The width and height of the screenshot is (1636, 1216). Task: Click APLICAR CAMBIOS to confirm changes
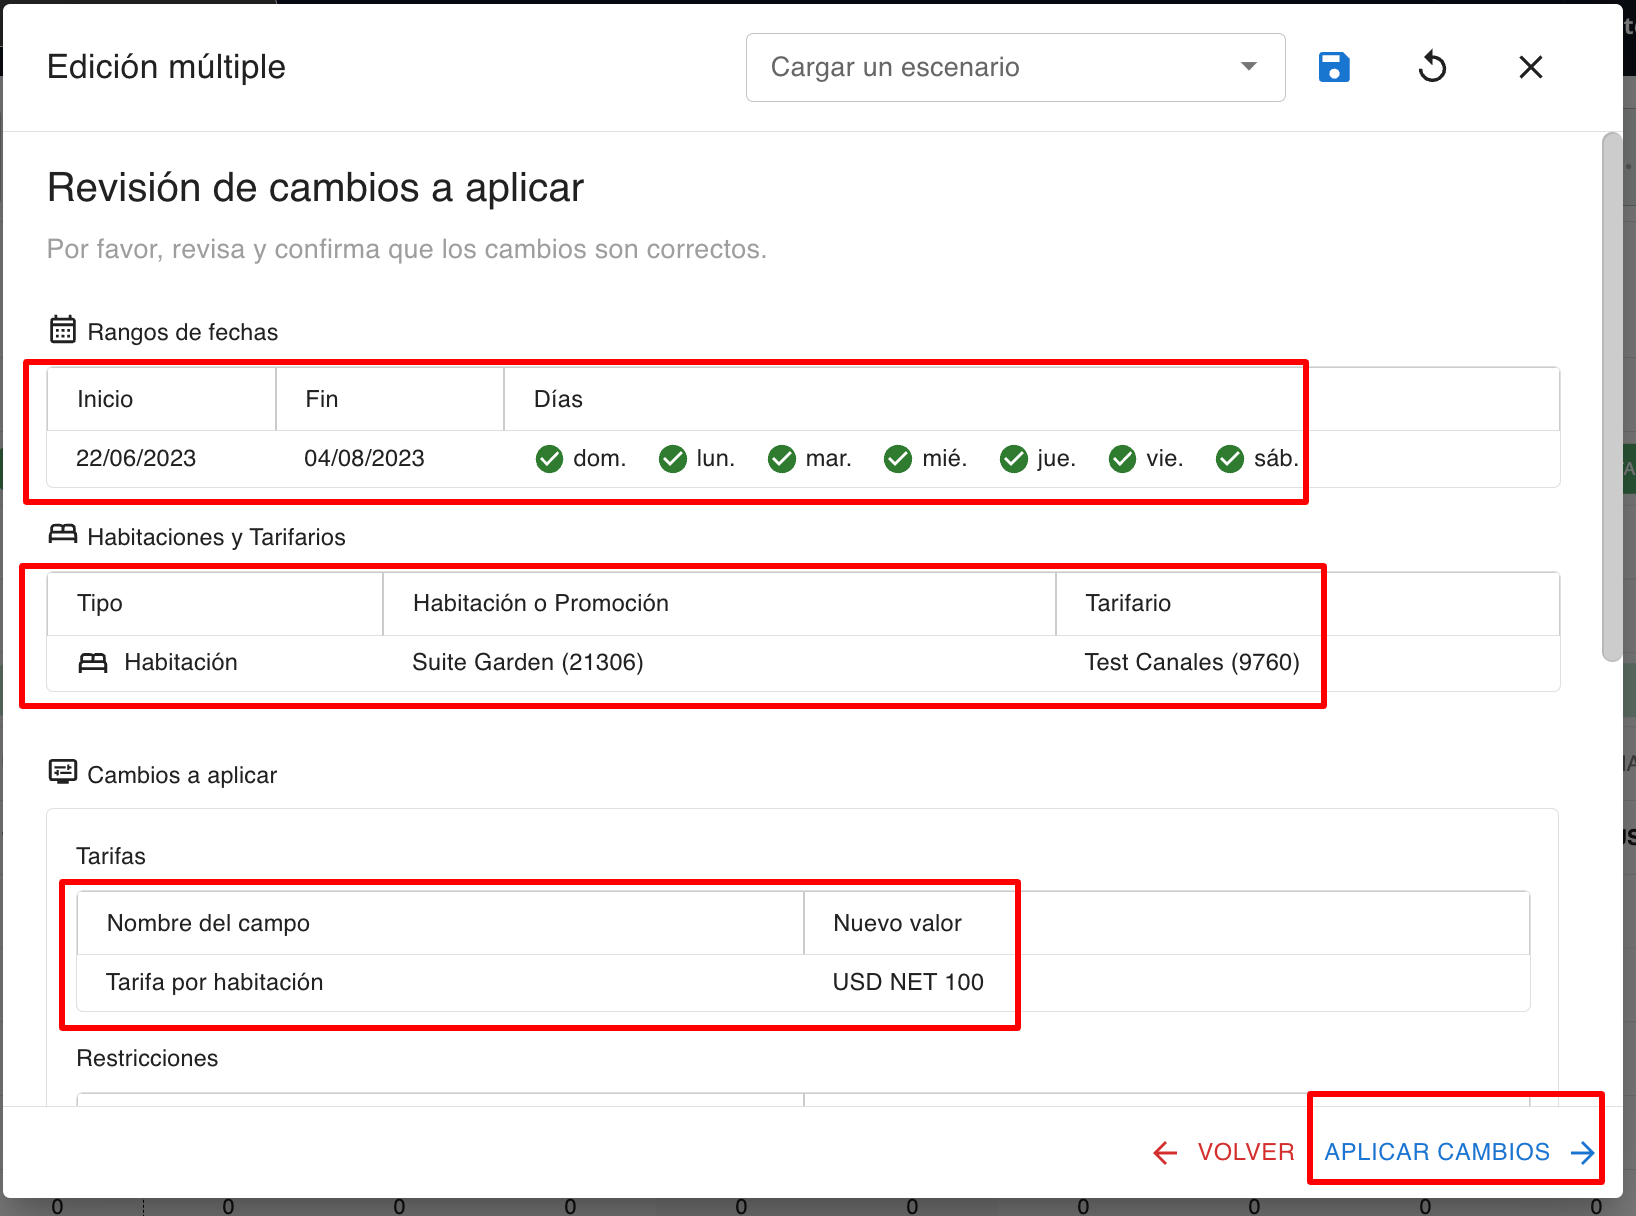[1437, 1152]
